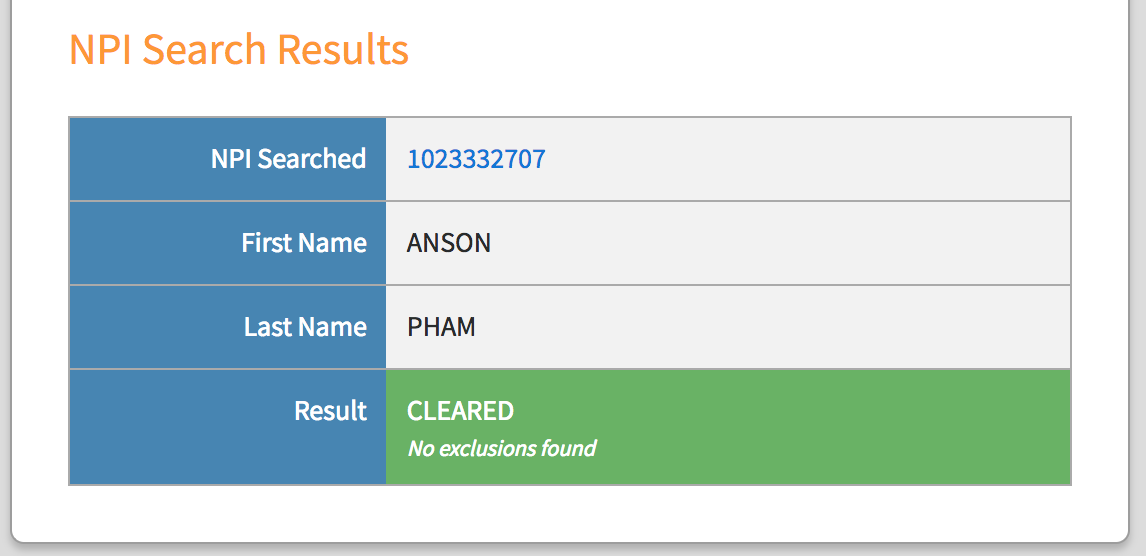The width and height of the screenshot is (1146, 556).
Task: Click blank space right of PHAM
Action: [x=780, y=327]
